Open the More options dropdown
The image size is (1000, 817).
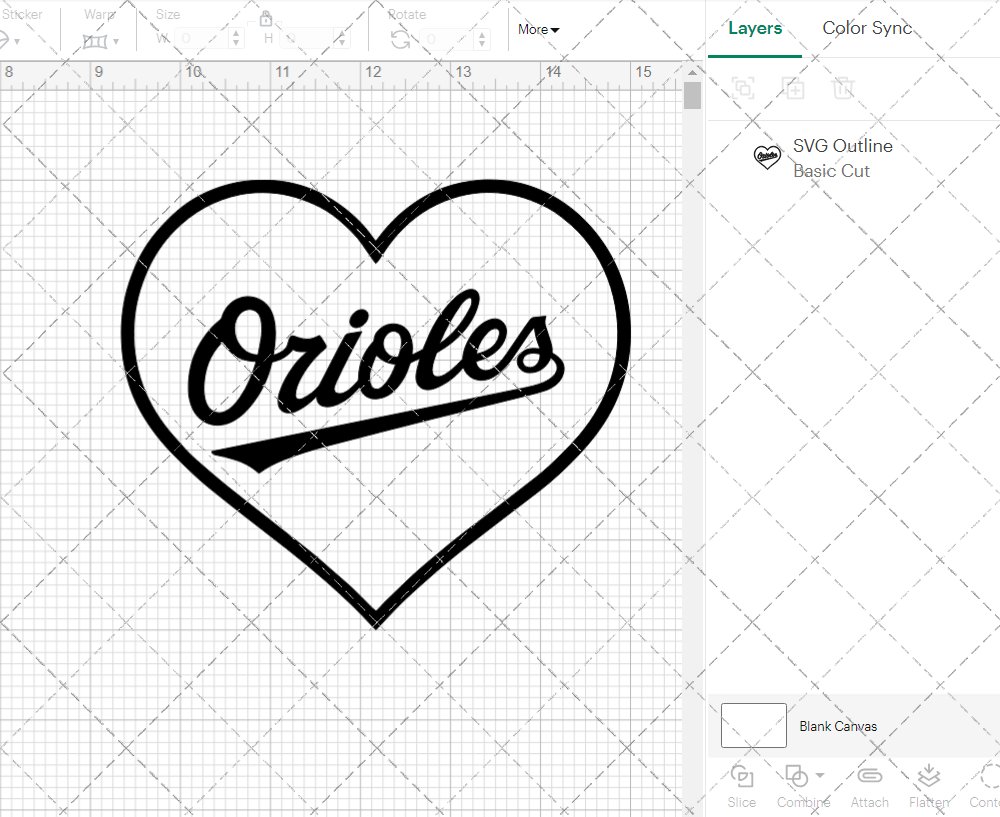pos(538,30)
